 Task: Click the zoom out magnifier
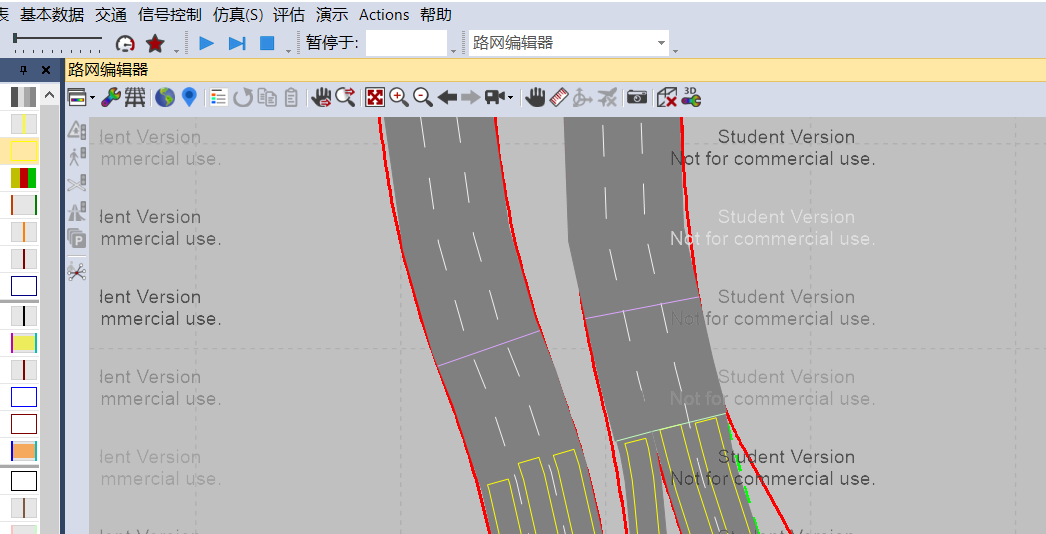pyautogui.click(x=423, y=97)
